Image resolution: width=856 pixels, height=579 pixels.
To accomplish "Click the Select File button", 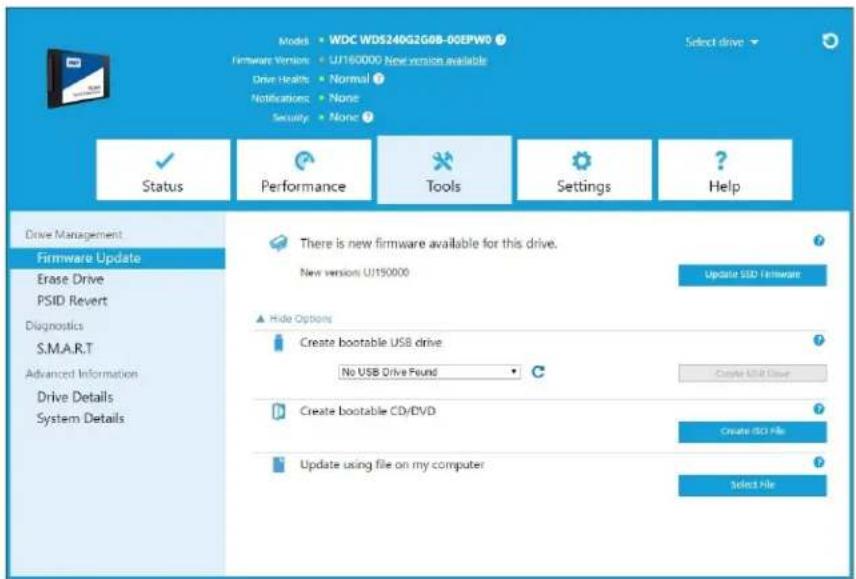I will (x=752, y=486).
